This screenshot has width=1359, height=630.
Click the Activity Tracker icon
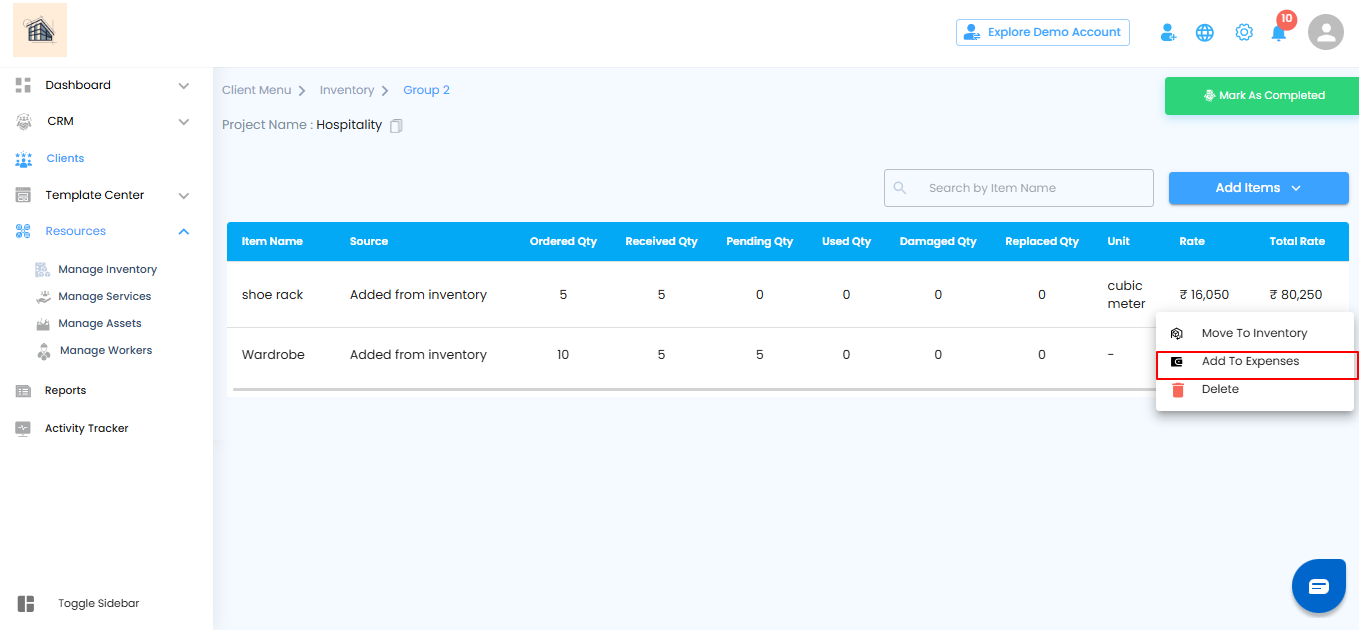click(23, 428)
